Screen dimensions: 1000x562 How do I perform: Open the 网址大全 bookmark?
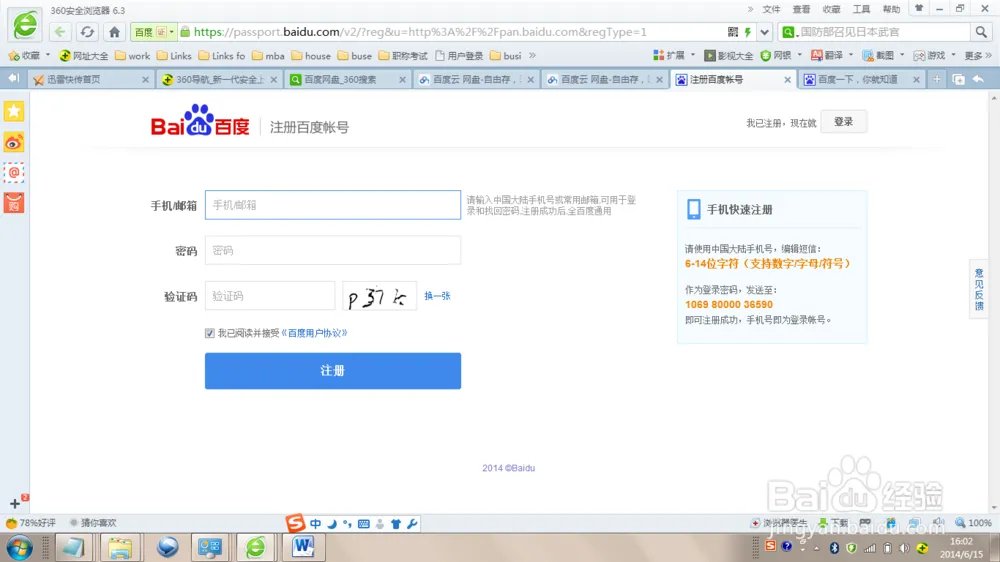click(84, 55)
